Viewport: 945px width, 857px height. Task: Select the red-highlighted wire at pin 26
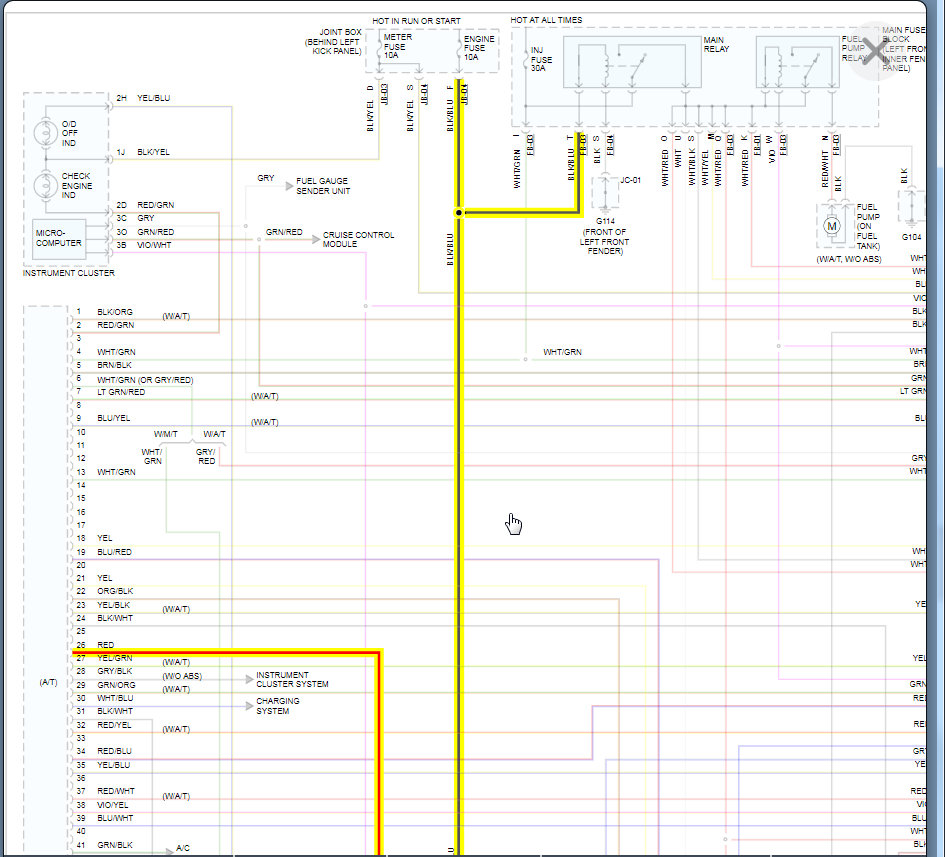(227, 651)
